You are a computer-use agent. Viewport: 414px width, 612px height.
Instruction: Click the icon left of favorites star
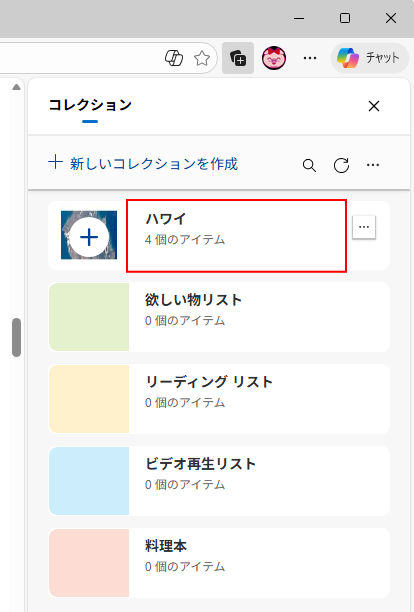pyautogui.click(x=174, y=59)
